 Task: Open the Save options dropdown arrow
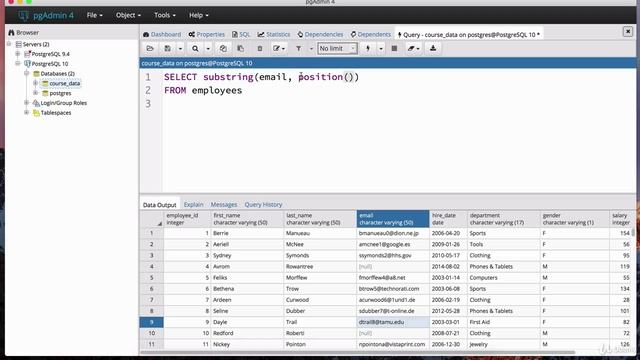pos(180,49)
